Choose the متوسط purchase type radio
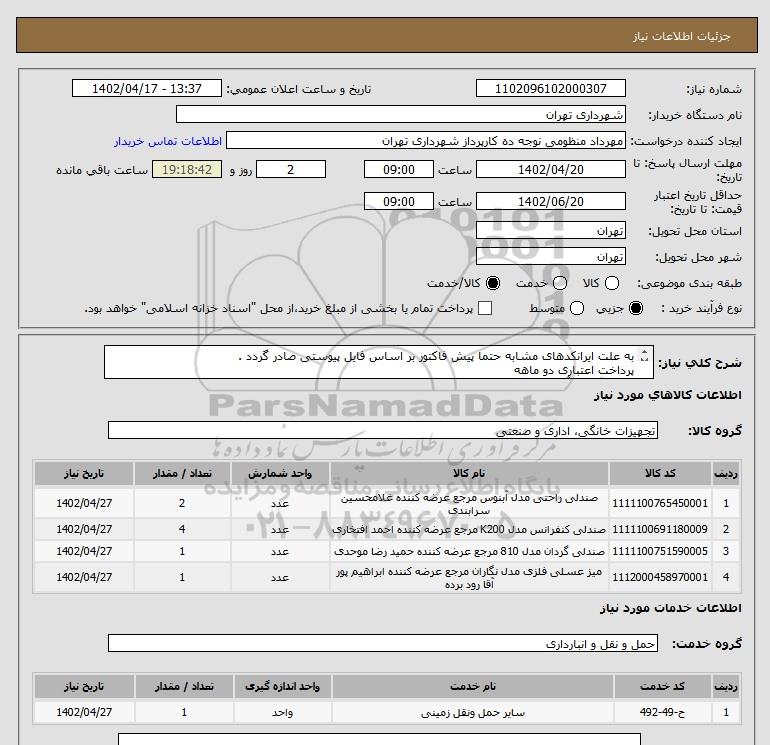The width and height of the screenshot is (770, 745). click(577, 308)
